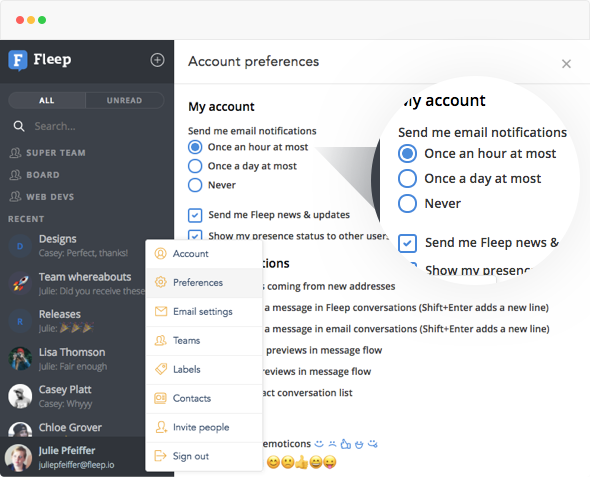Select Never for email notifications

(x=195, y=185)
